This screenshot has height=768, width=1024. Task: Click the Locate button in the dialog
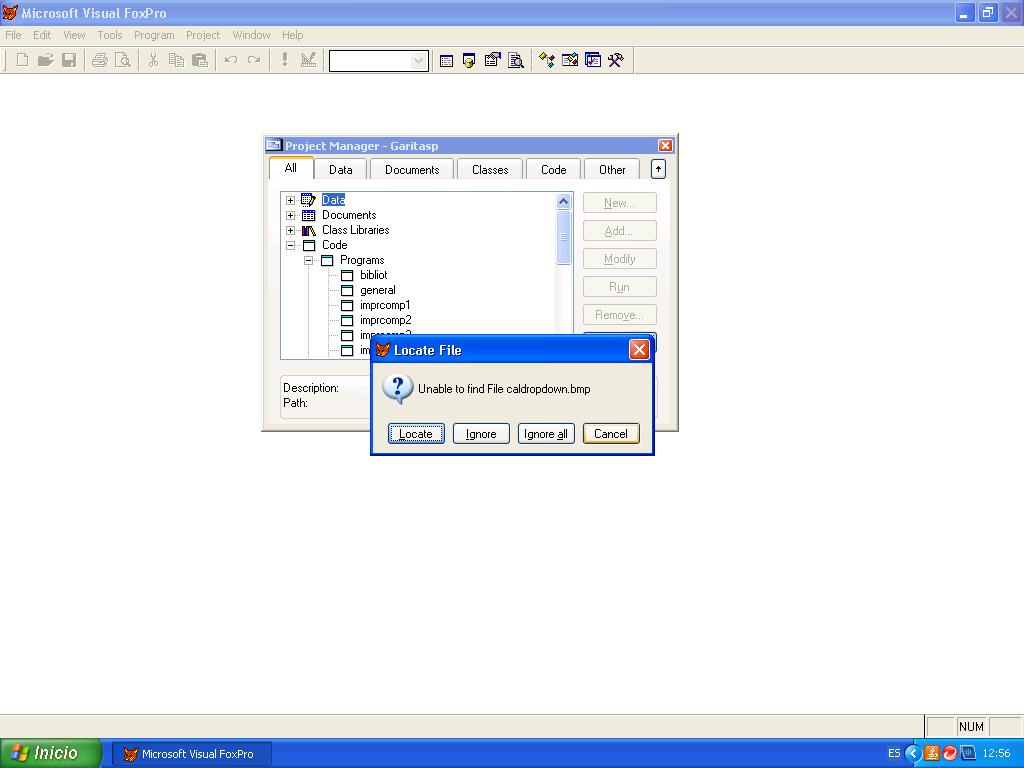pyautogui.click(x=416, y=434)
